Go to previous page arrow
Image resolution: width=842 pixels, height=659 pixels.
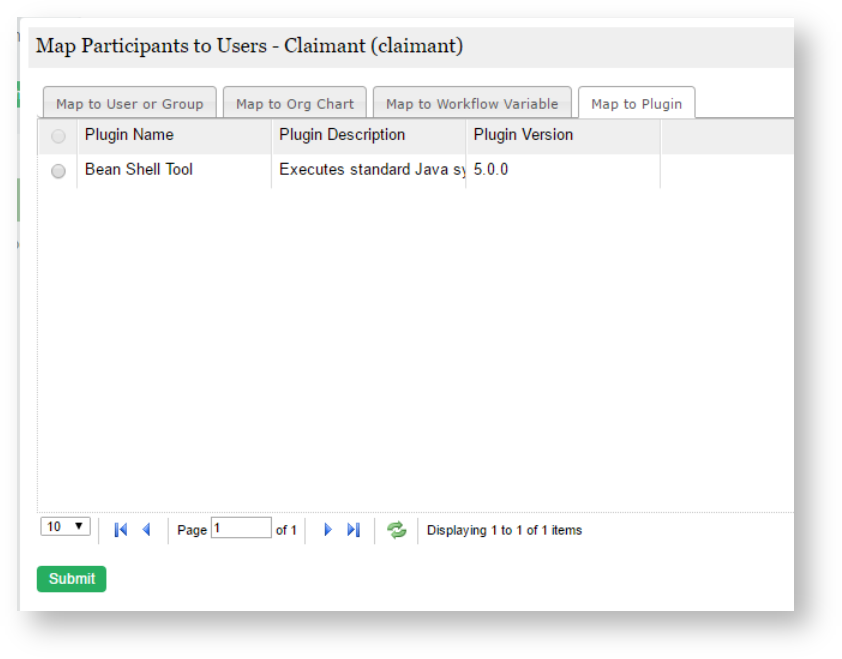click(146, 530)
